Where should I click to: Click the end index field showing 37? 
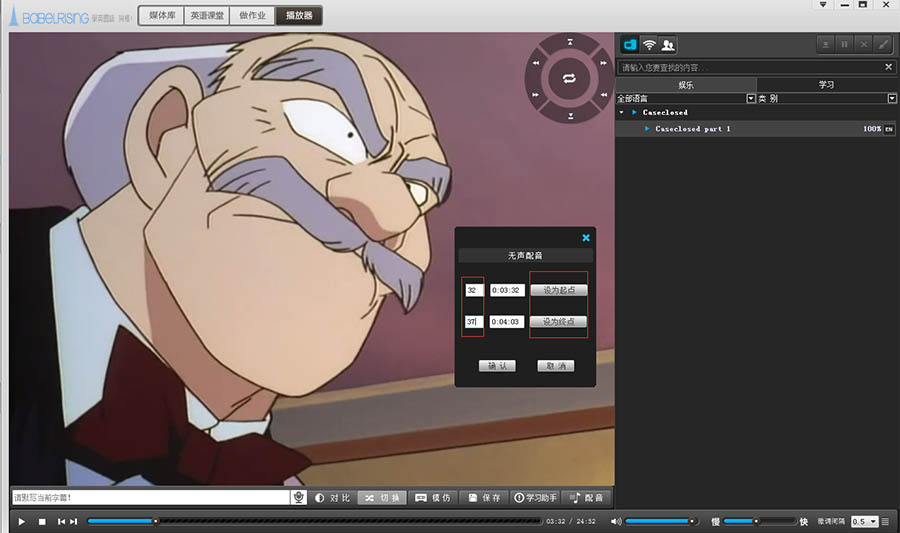[474, 321]
